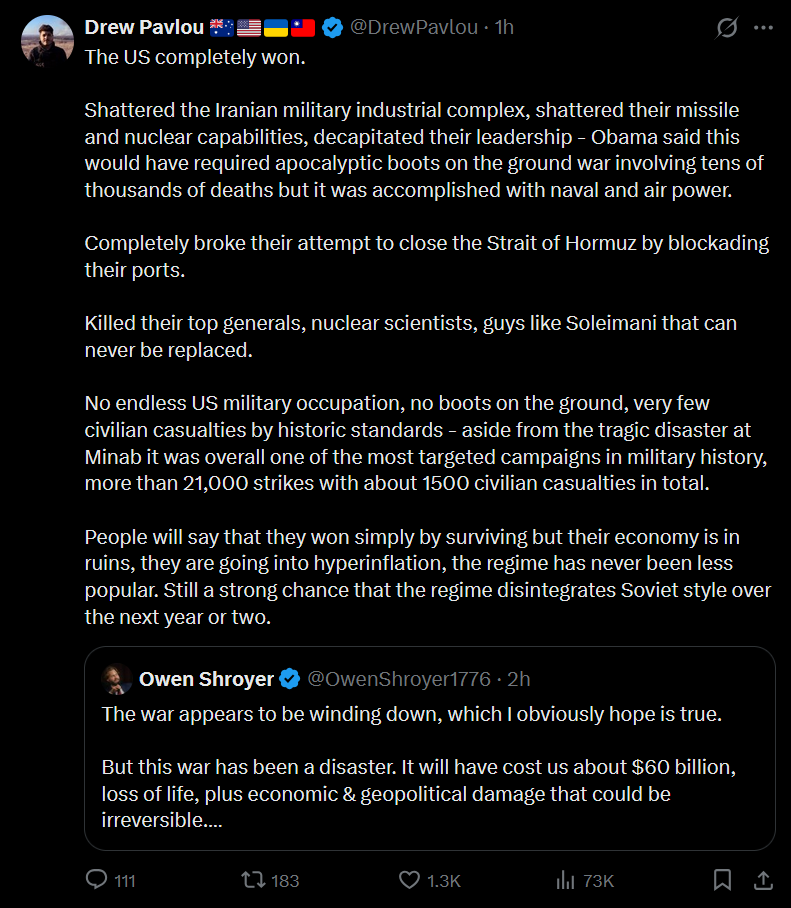Viewport: 791px width, 908px height.
Task: Share post via upload arrow icon
Action: coord(762,880)
